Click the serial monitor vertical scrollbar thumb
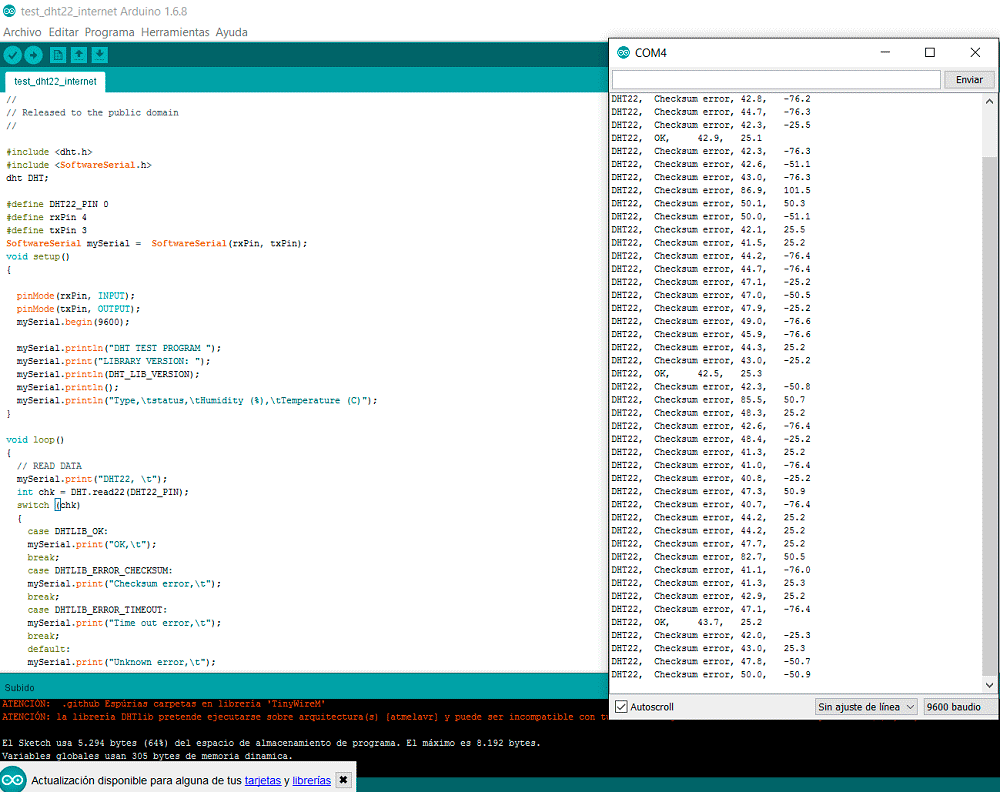1000x792 pixels. point(989,414)
